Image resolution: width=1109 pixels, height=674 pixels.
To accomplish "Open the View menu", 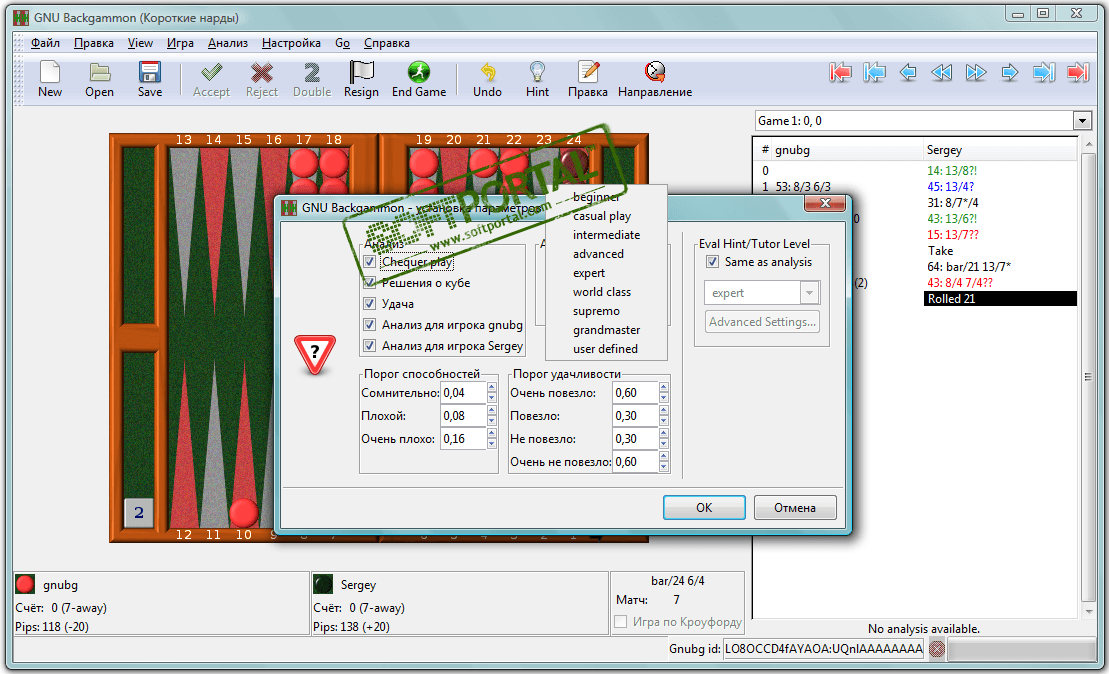I will 140,43.
